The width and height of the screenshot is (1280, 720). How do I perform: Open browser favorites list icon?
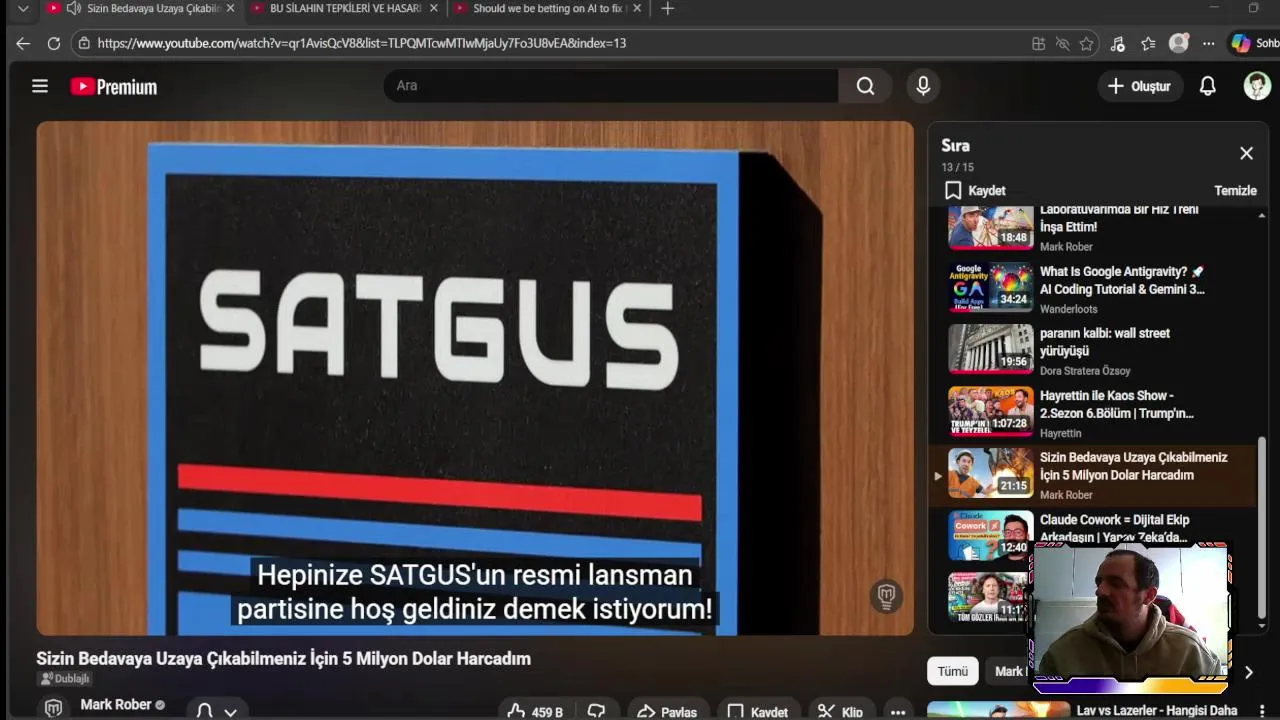[1148, 43]
